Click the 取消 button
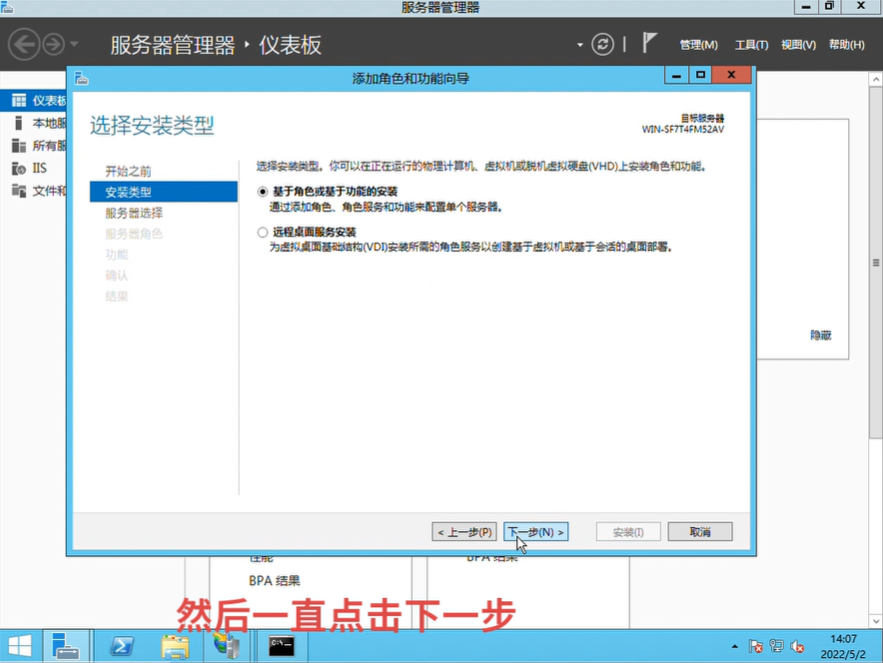Screen dimensions: 883x663 point(700,532)
